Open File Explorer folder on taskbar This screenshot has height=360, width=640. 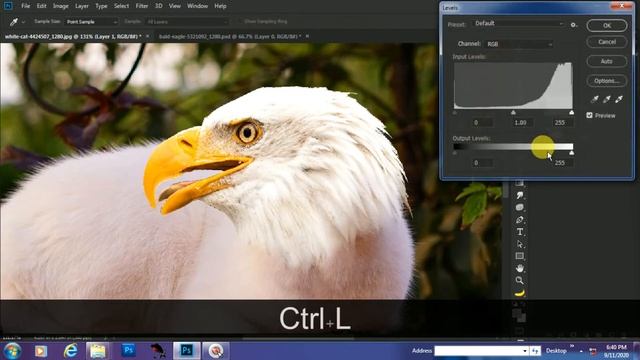(x=98, y=351)
